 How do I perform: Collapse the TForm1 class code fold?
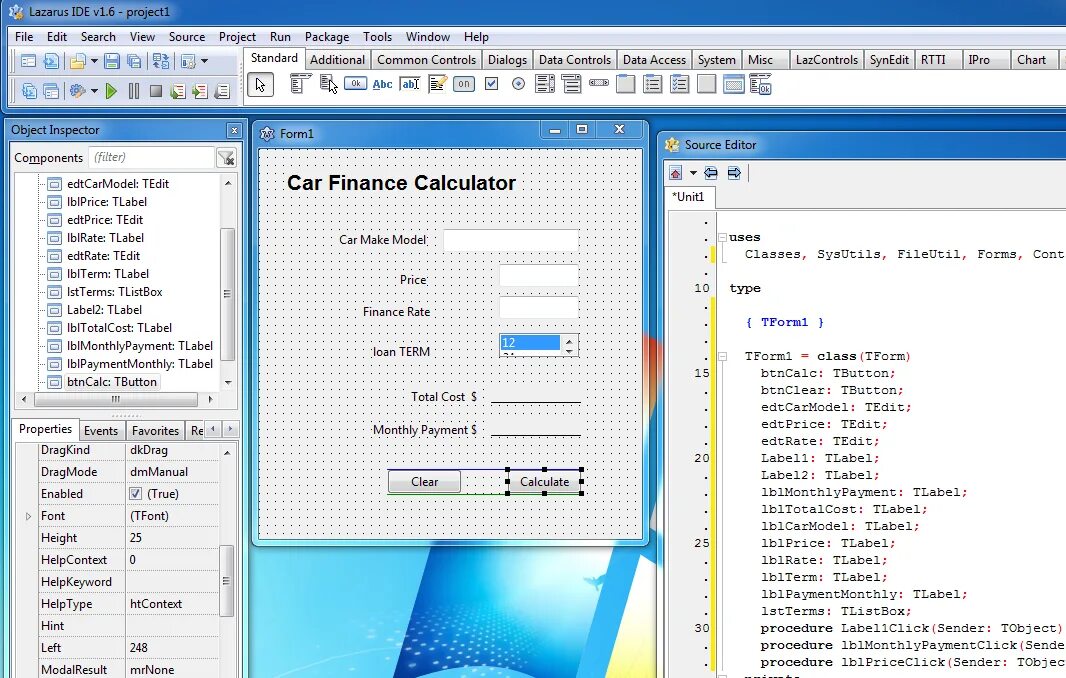723,356
